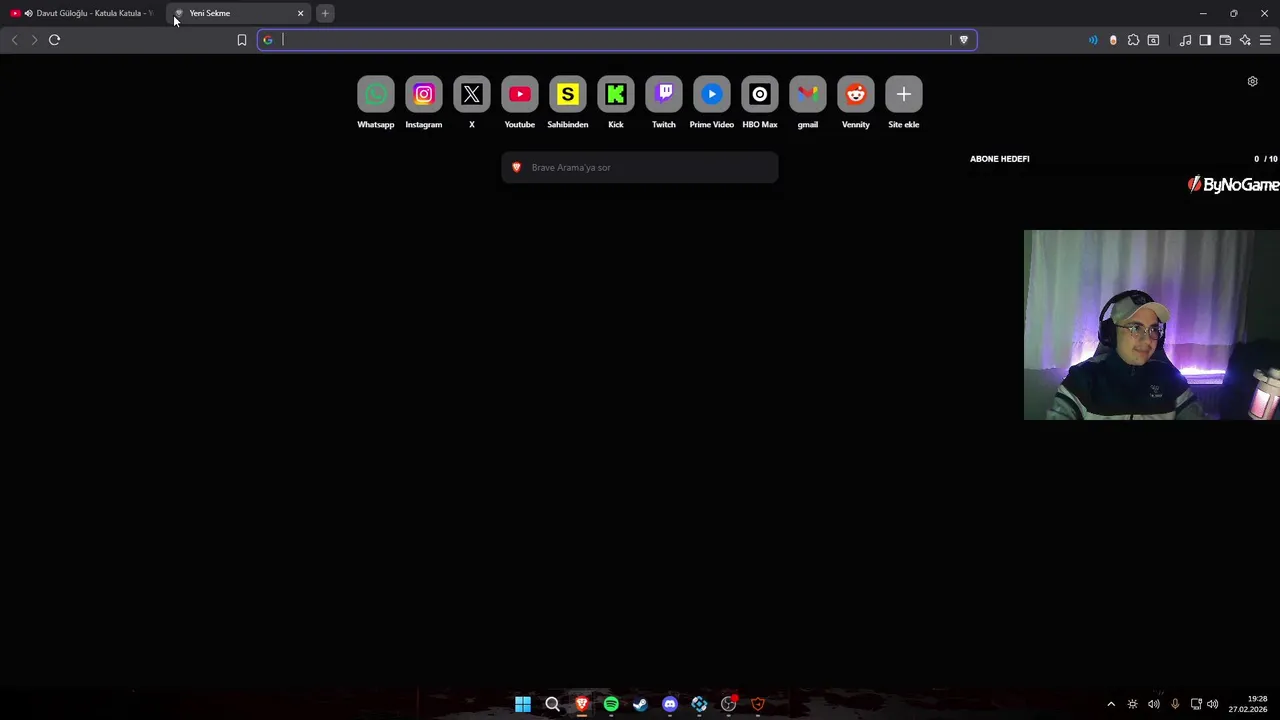
Task: Open Spotify from the taskbar
Action: tap(611, 704)
